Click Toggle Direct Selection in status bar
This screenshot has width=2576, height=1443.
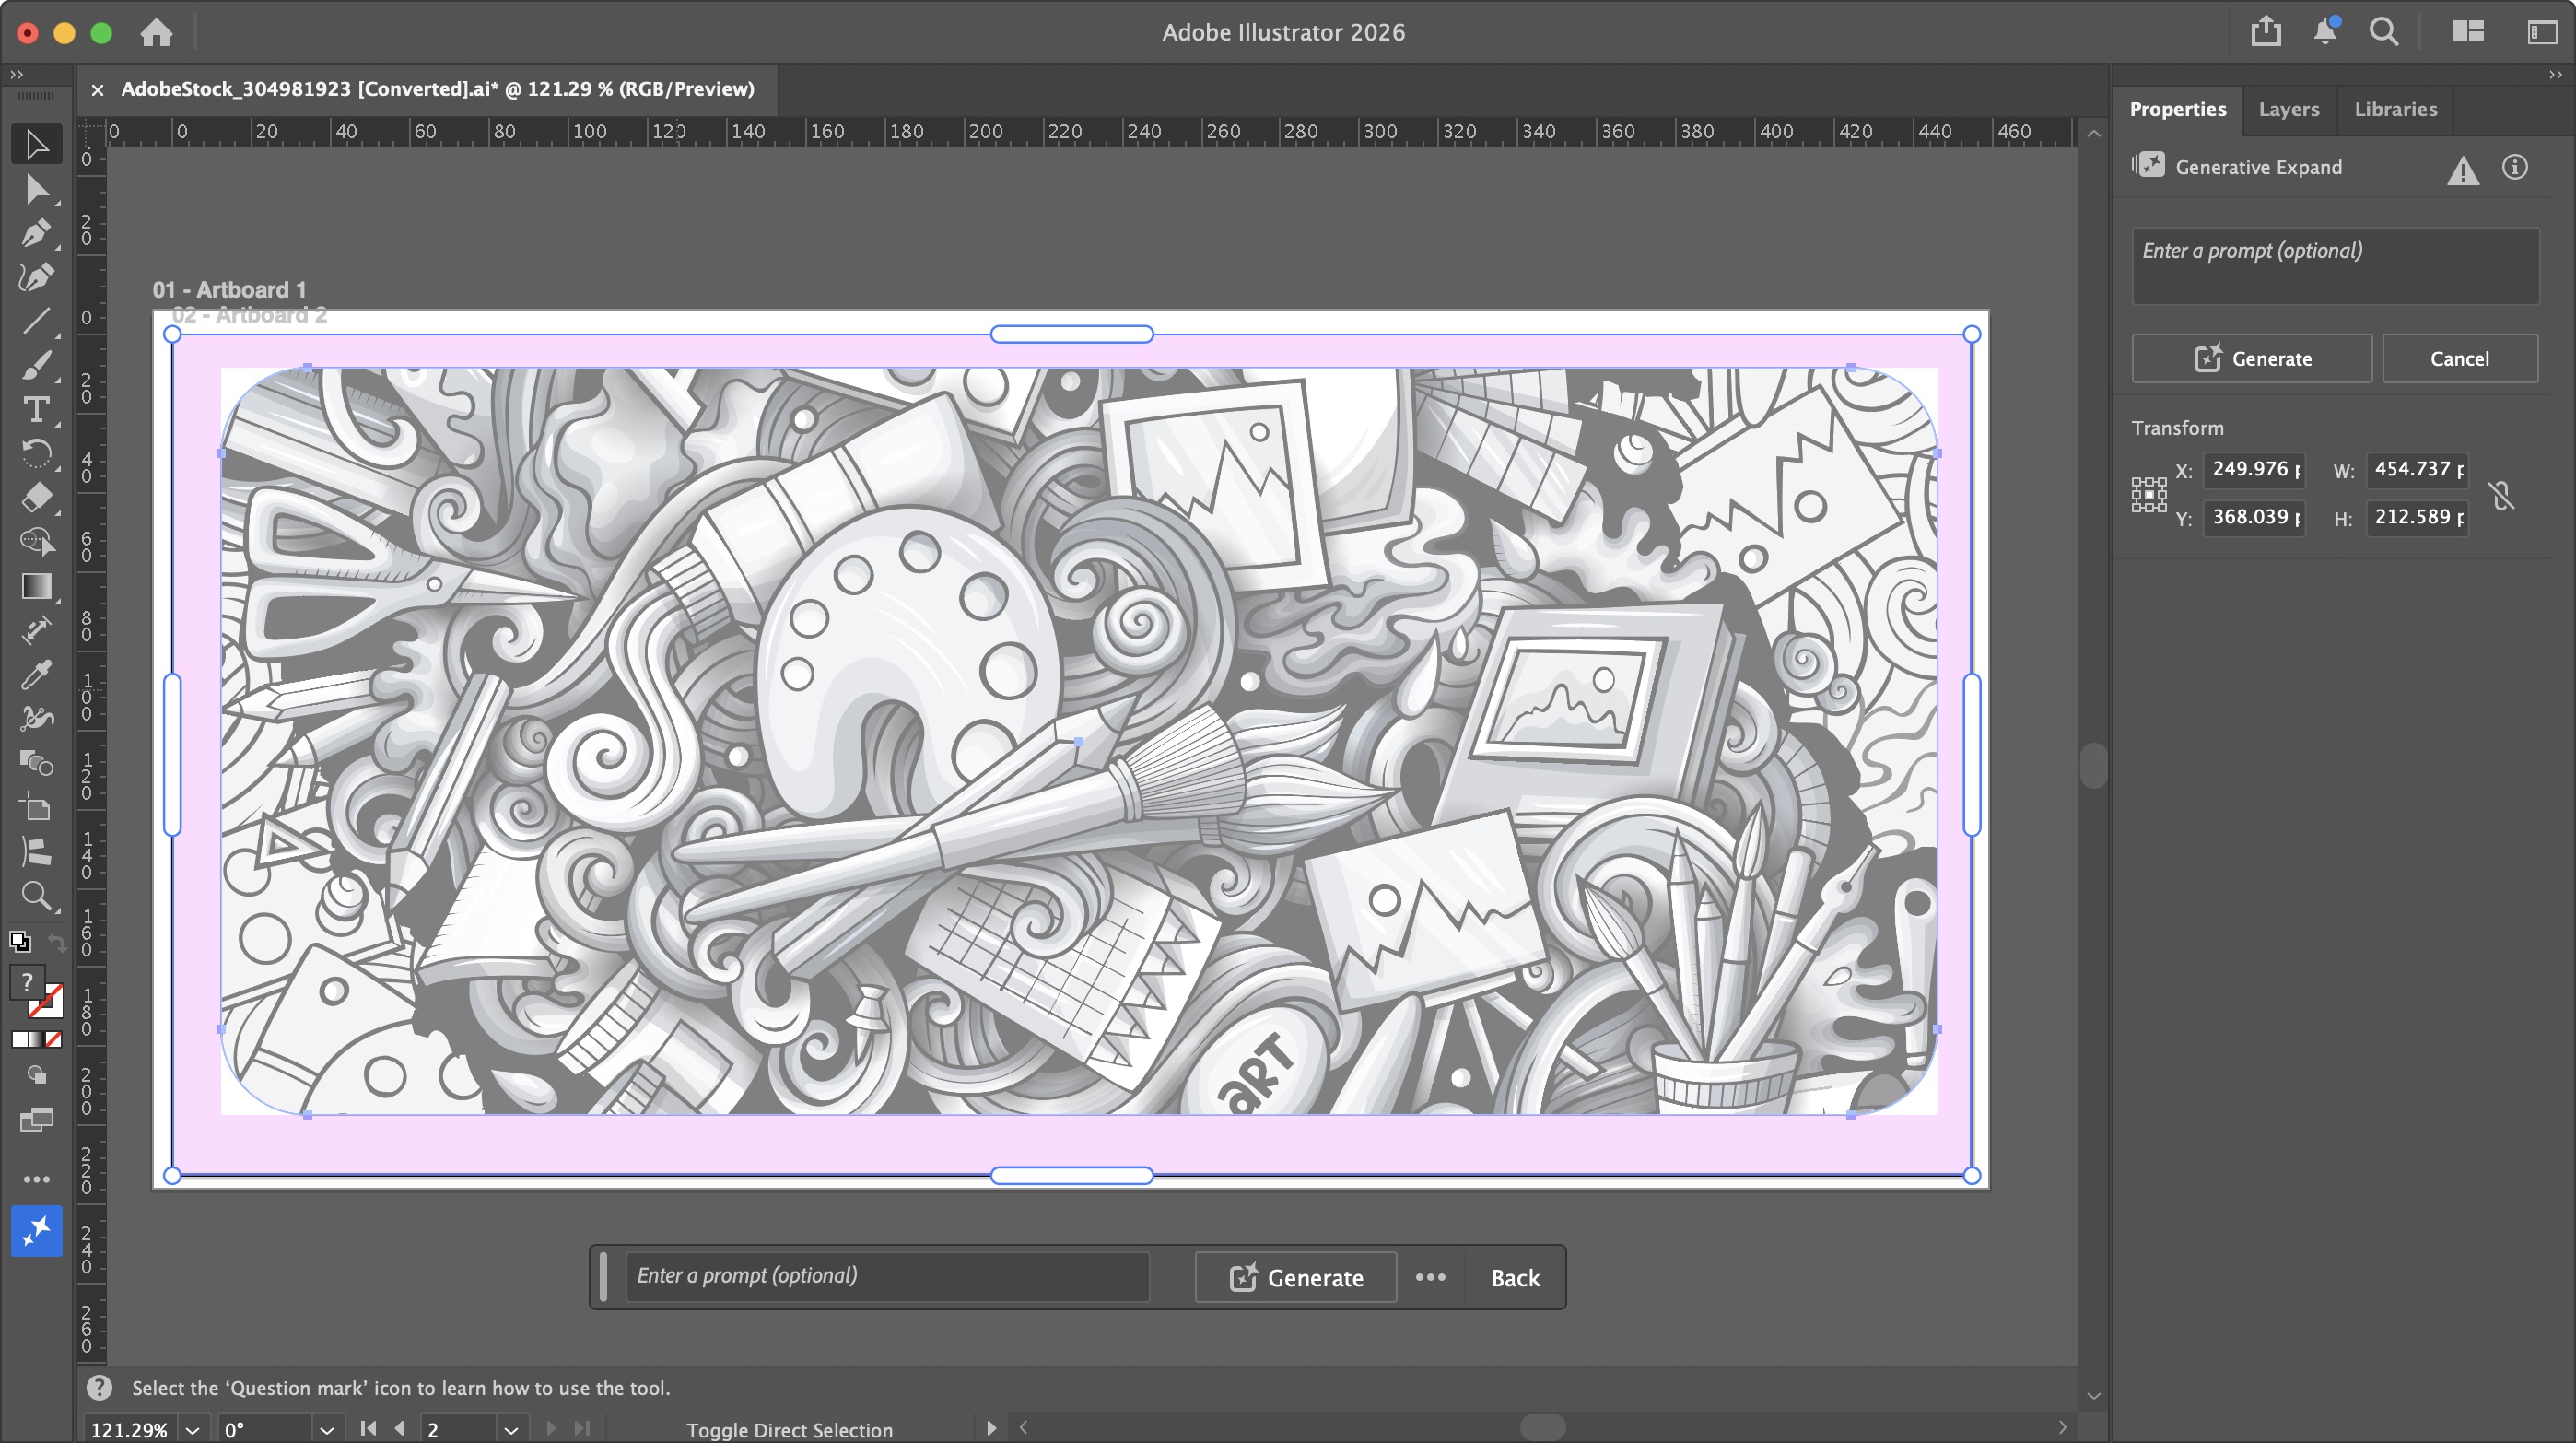[790, 1429]
